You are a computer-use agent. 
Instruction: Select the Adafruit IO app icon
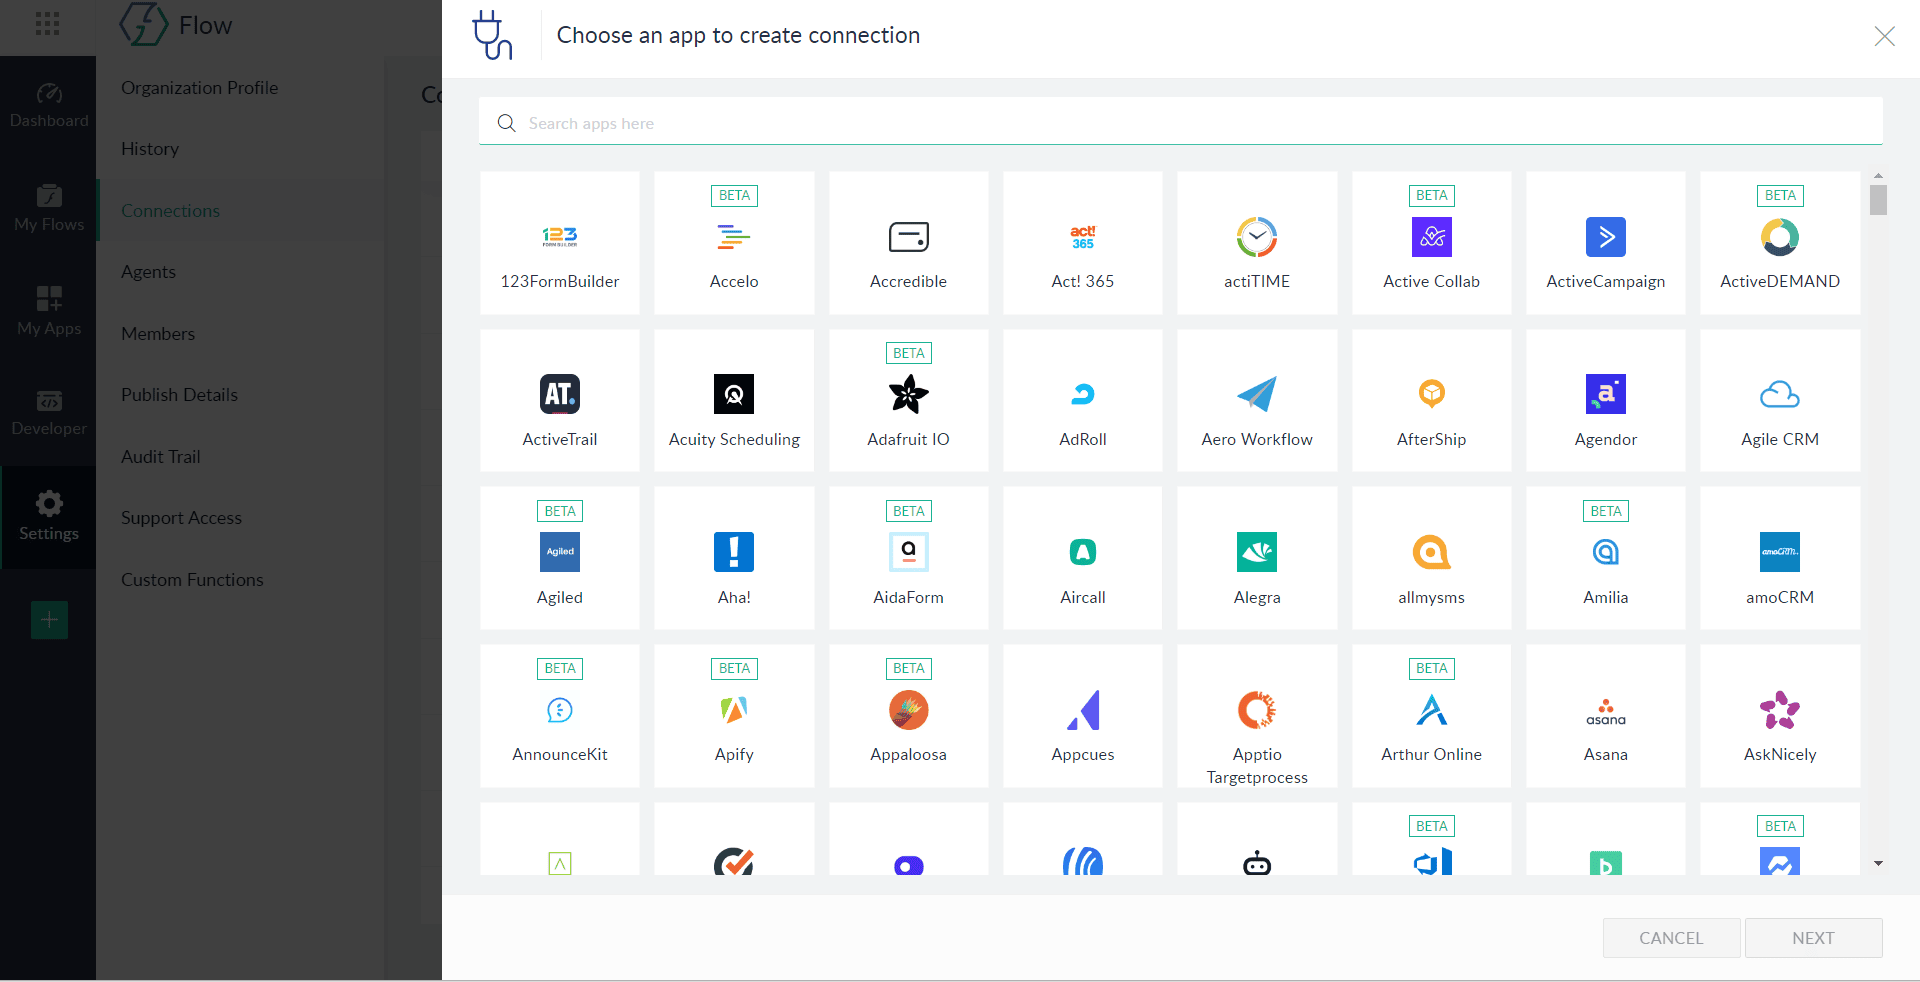point(908,394)
